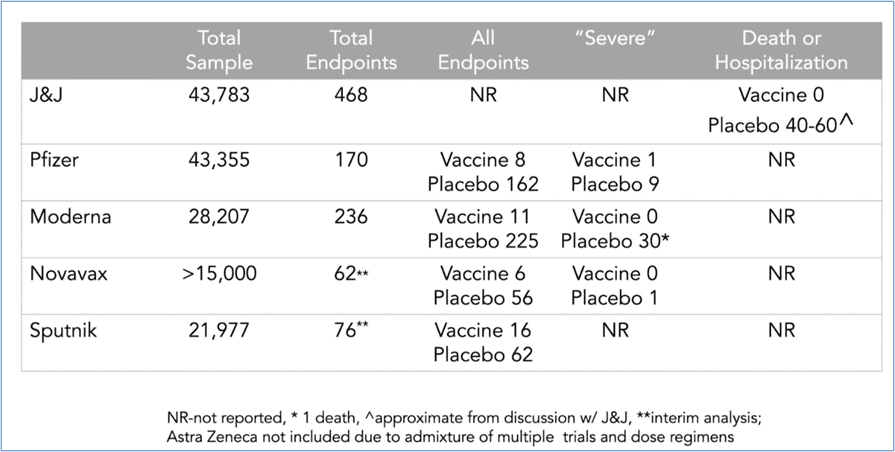Click the "Total Endpoints" column header
The image size is (895, 452).
click(x=351, y=50)
